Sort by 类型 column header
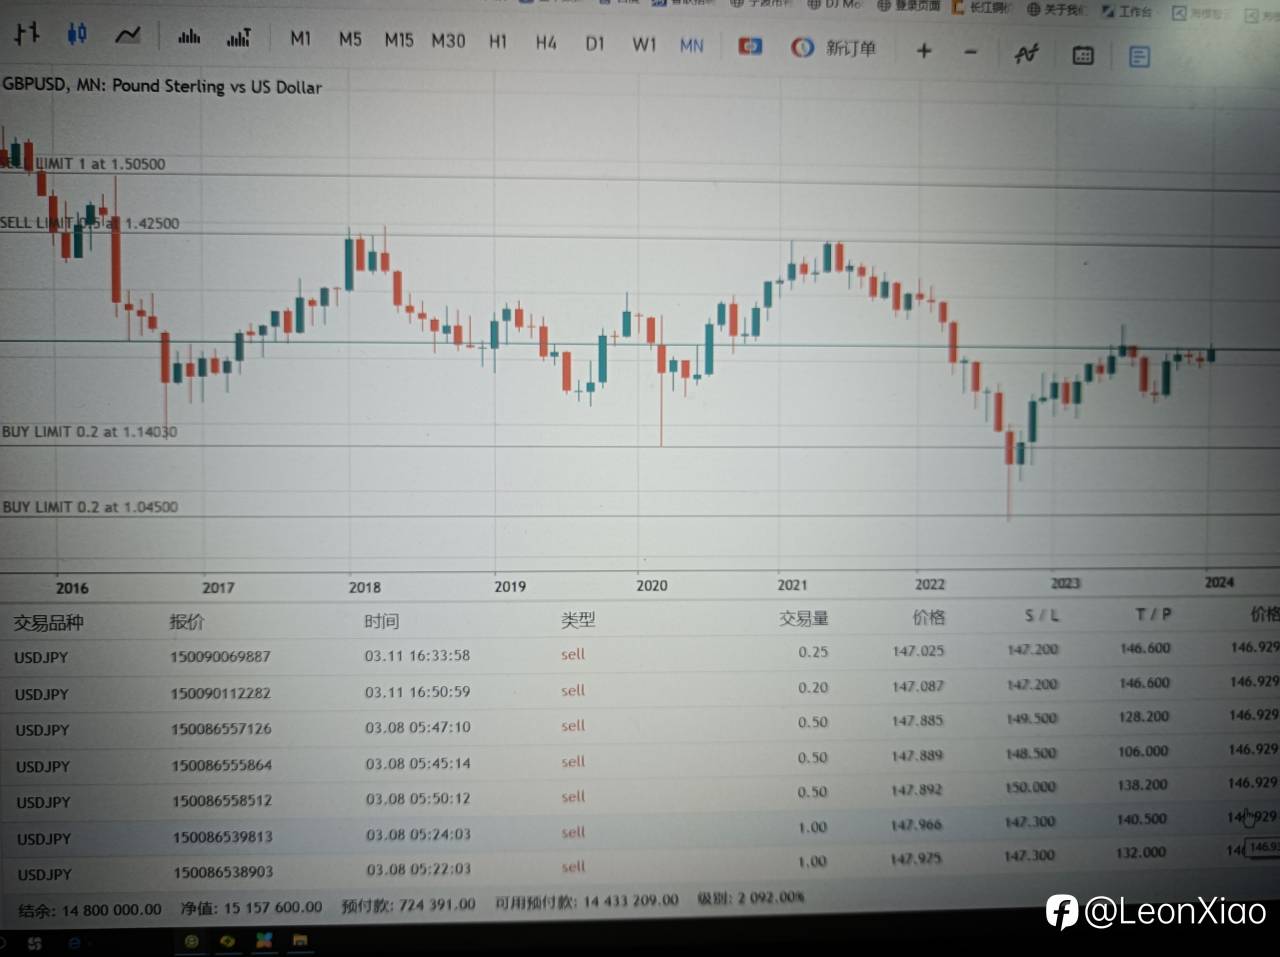This screenshot has height=957, width=1280. pyautogui.click(x=578, y=620)
